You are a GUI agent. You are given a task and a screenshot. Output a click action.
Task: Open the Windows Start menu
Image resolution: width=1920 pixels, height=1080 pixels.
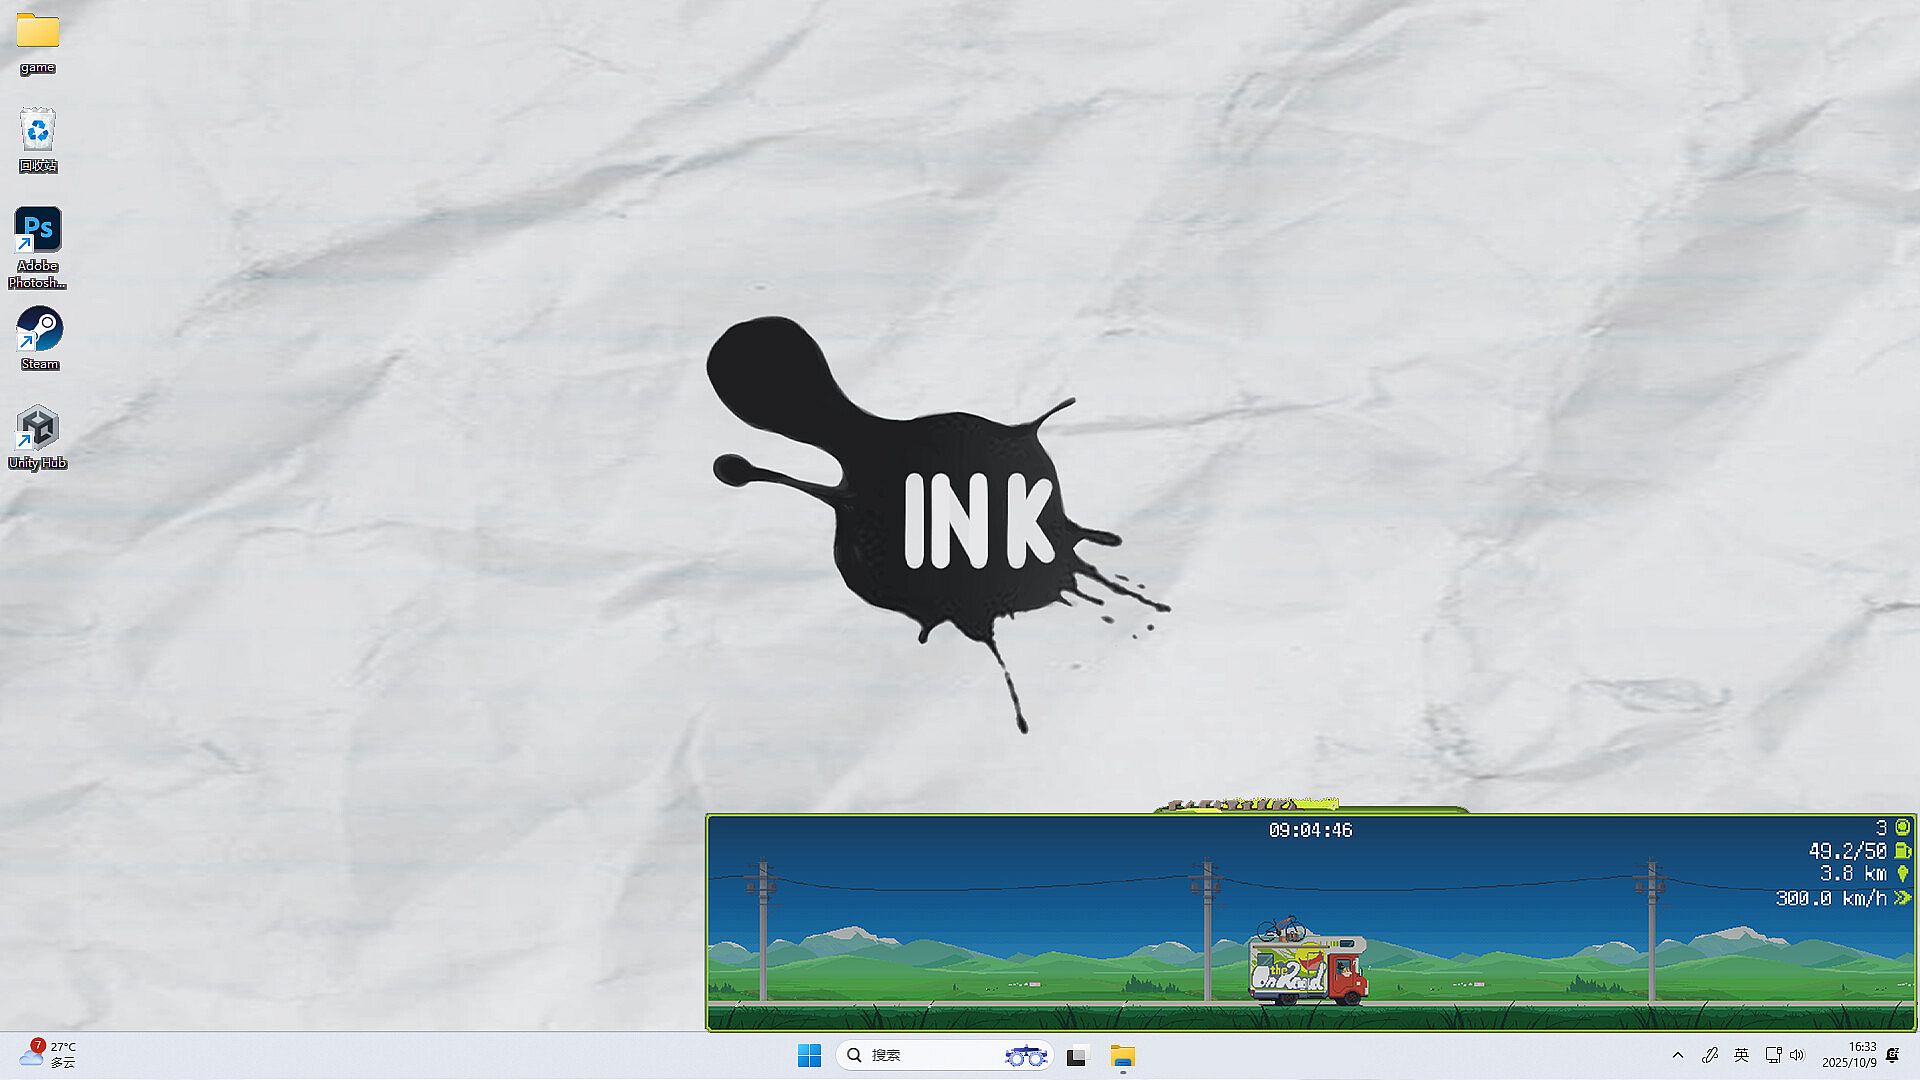coord(809,1055)
